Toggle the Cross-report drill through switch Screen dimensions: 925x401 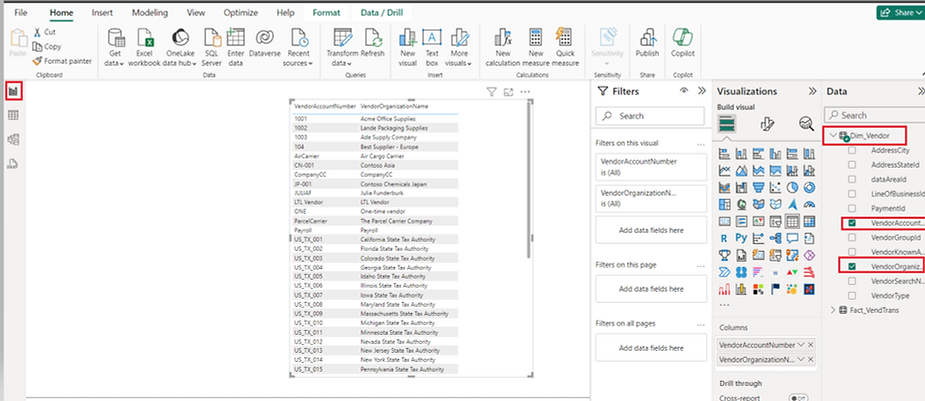[798, 398]
